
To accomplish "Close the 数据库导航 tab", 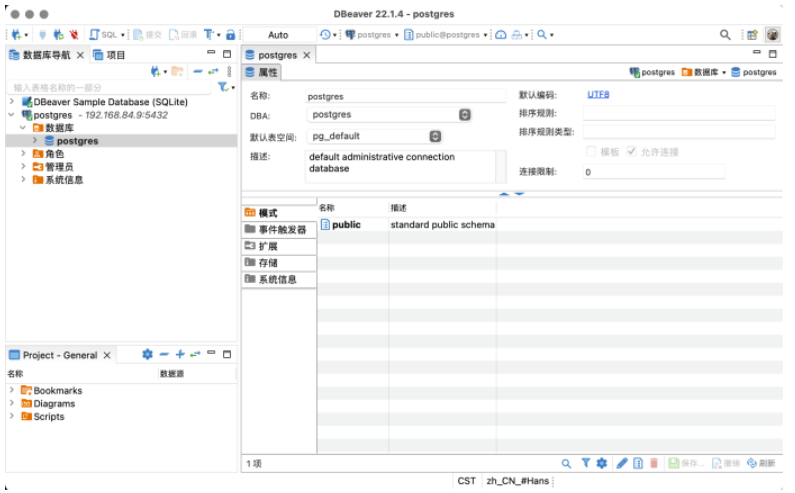I will (80, 55).
